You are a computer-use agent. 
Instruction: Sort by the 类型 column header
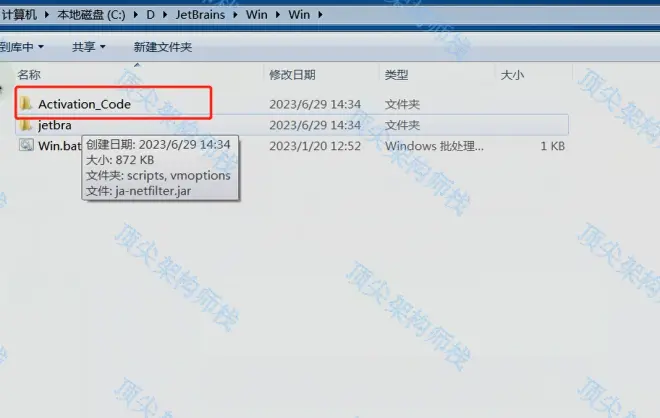pyautogui.click(x=396, y=75)
